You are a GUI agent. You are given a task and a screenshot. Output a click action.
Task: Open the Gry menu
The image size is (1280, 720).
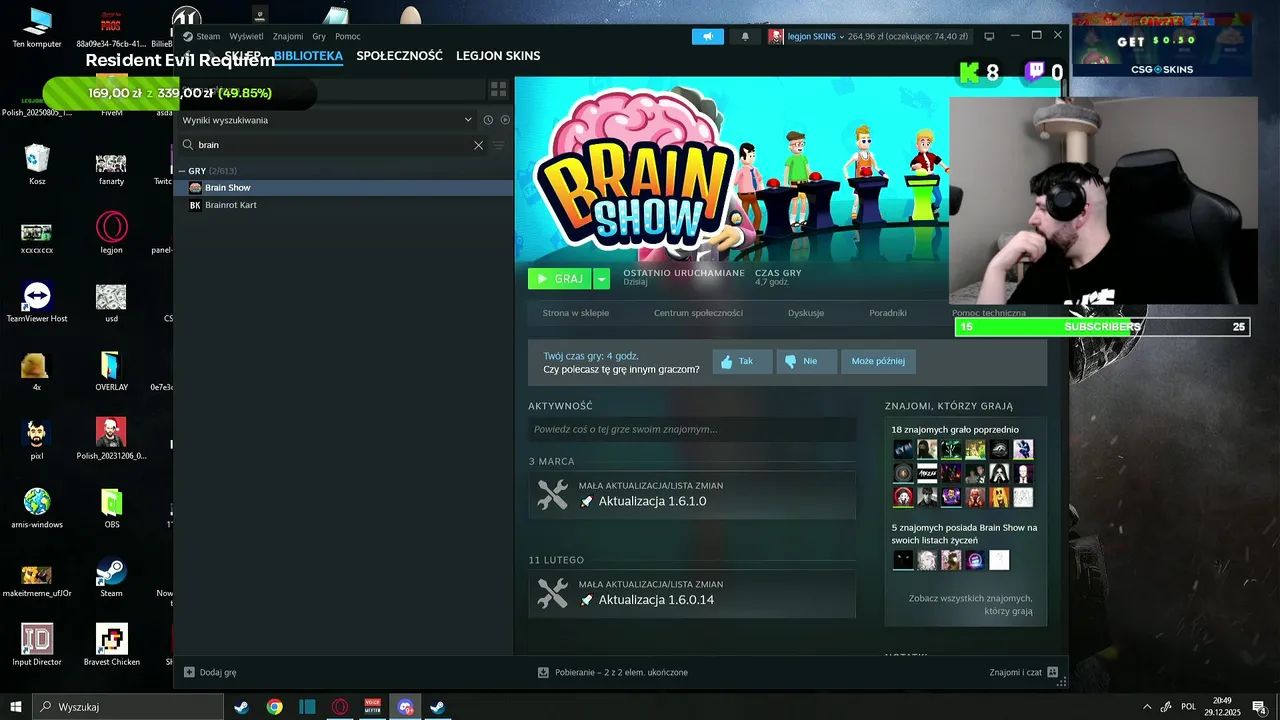(x=319, y=37)
